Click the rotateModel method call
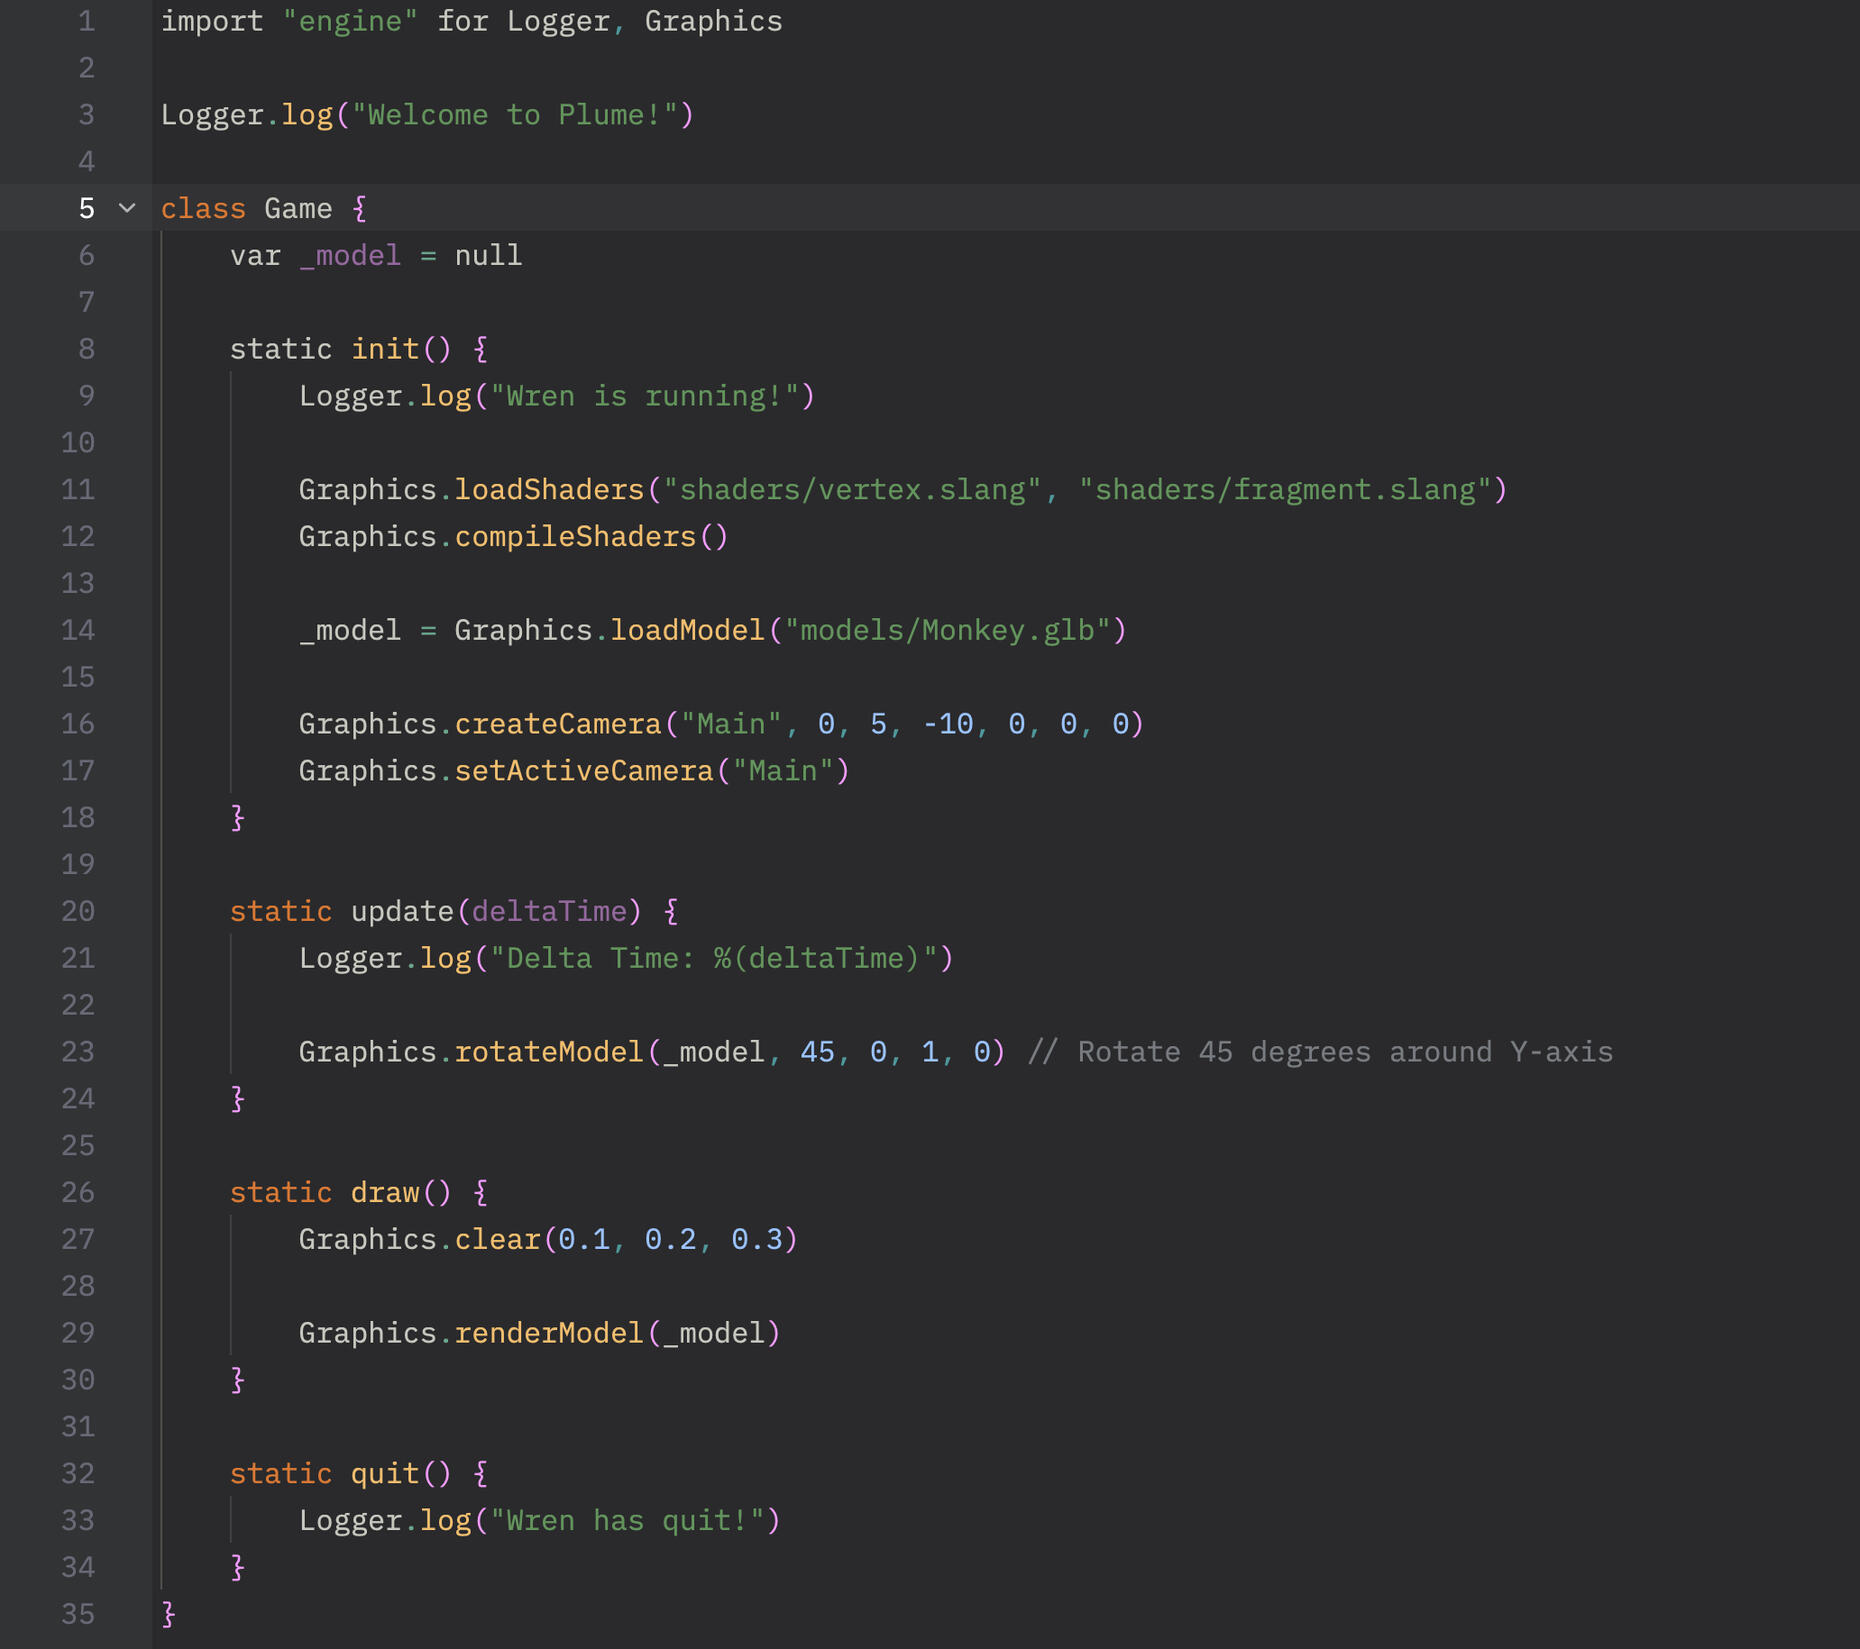This screenshot has height=1649, width=1860. pos(549,1052)
